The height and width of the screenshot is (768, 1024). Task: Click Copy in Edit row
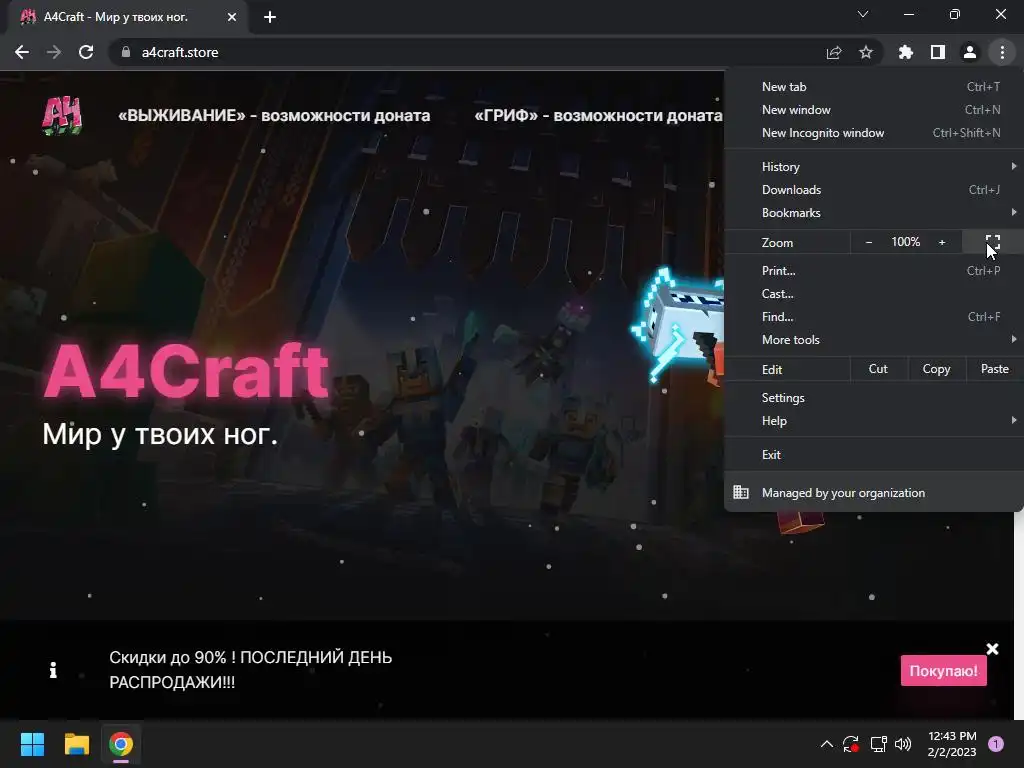(x=936, y=369)
